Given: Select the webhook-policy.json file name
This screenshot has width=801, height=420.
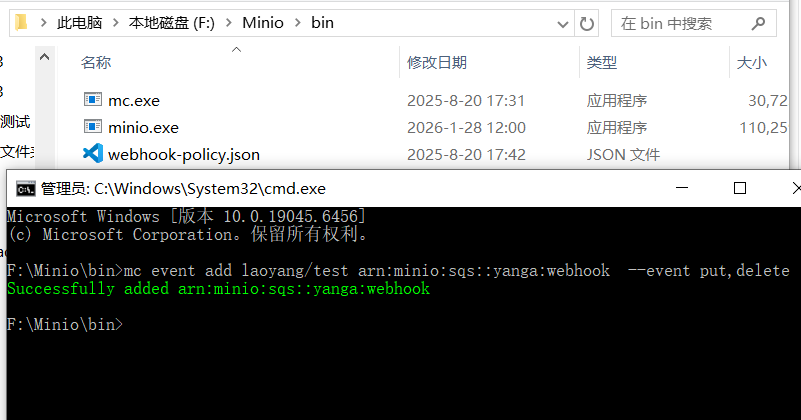Looking at the screenshot, I should pyautogui.click(x=184, y=154).
